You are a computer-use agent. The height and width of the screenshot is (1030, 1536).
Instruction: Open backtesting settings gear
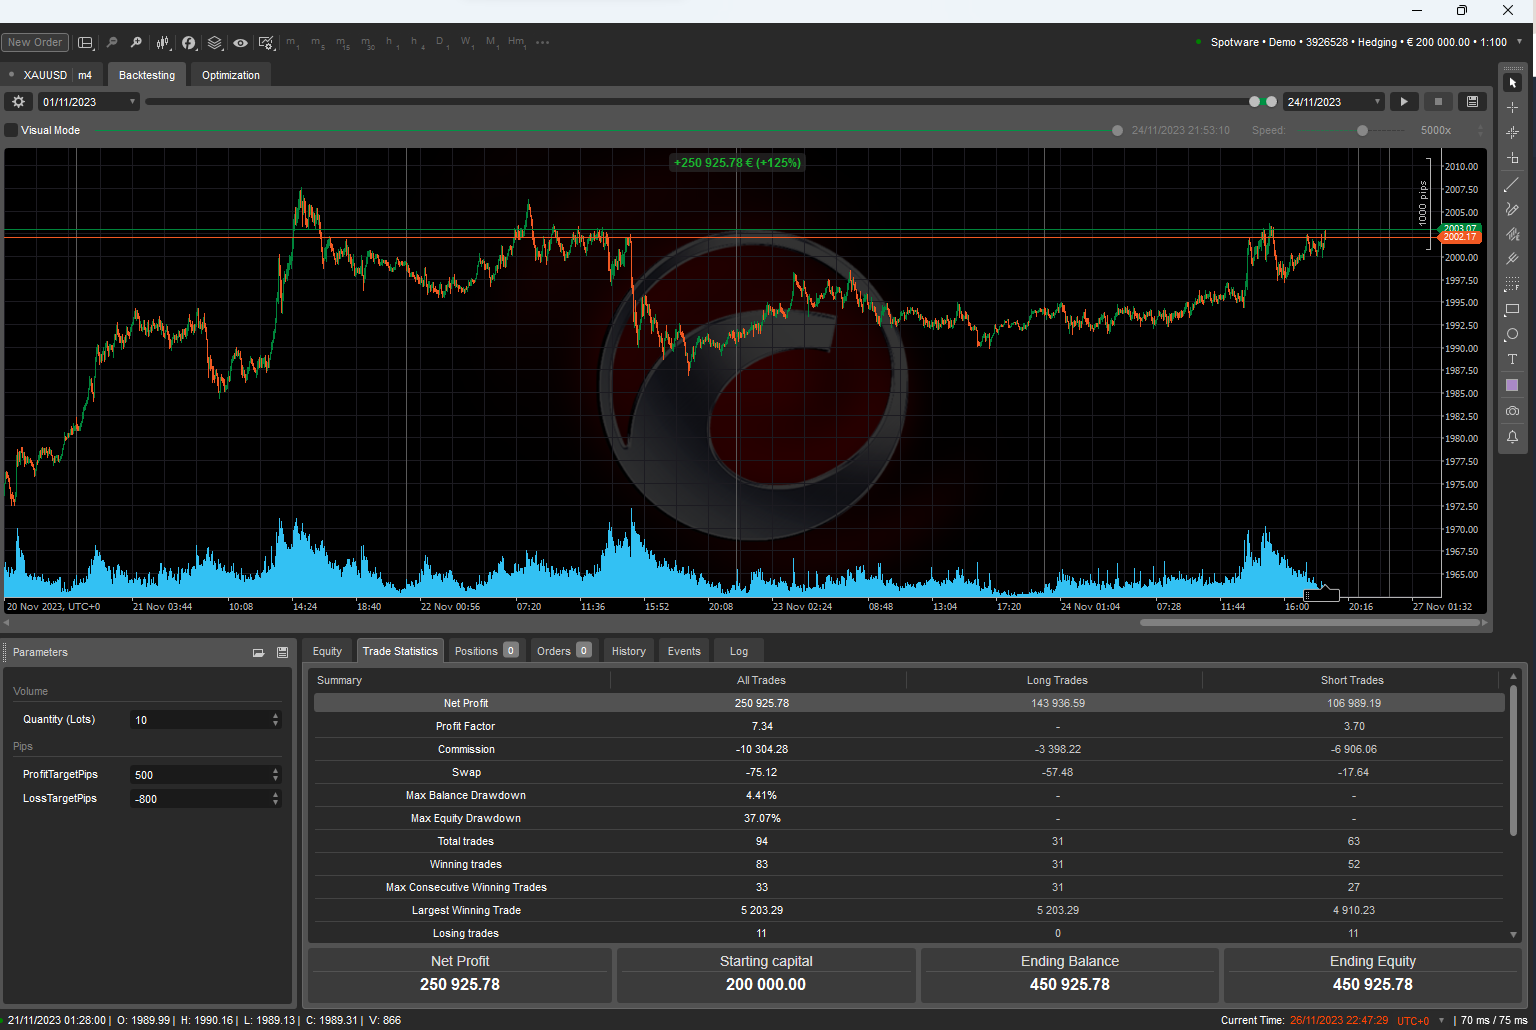18,102
